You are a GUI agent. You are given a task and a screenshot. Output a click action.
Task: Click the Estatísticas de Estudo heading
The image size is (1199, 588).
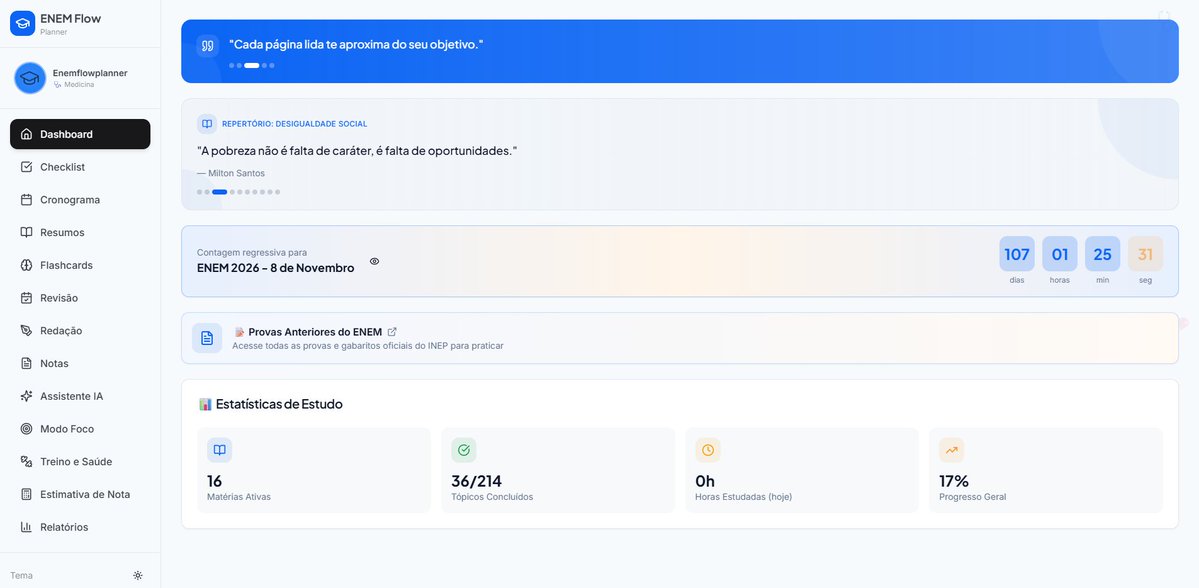[279, 404]
